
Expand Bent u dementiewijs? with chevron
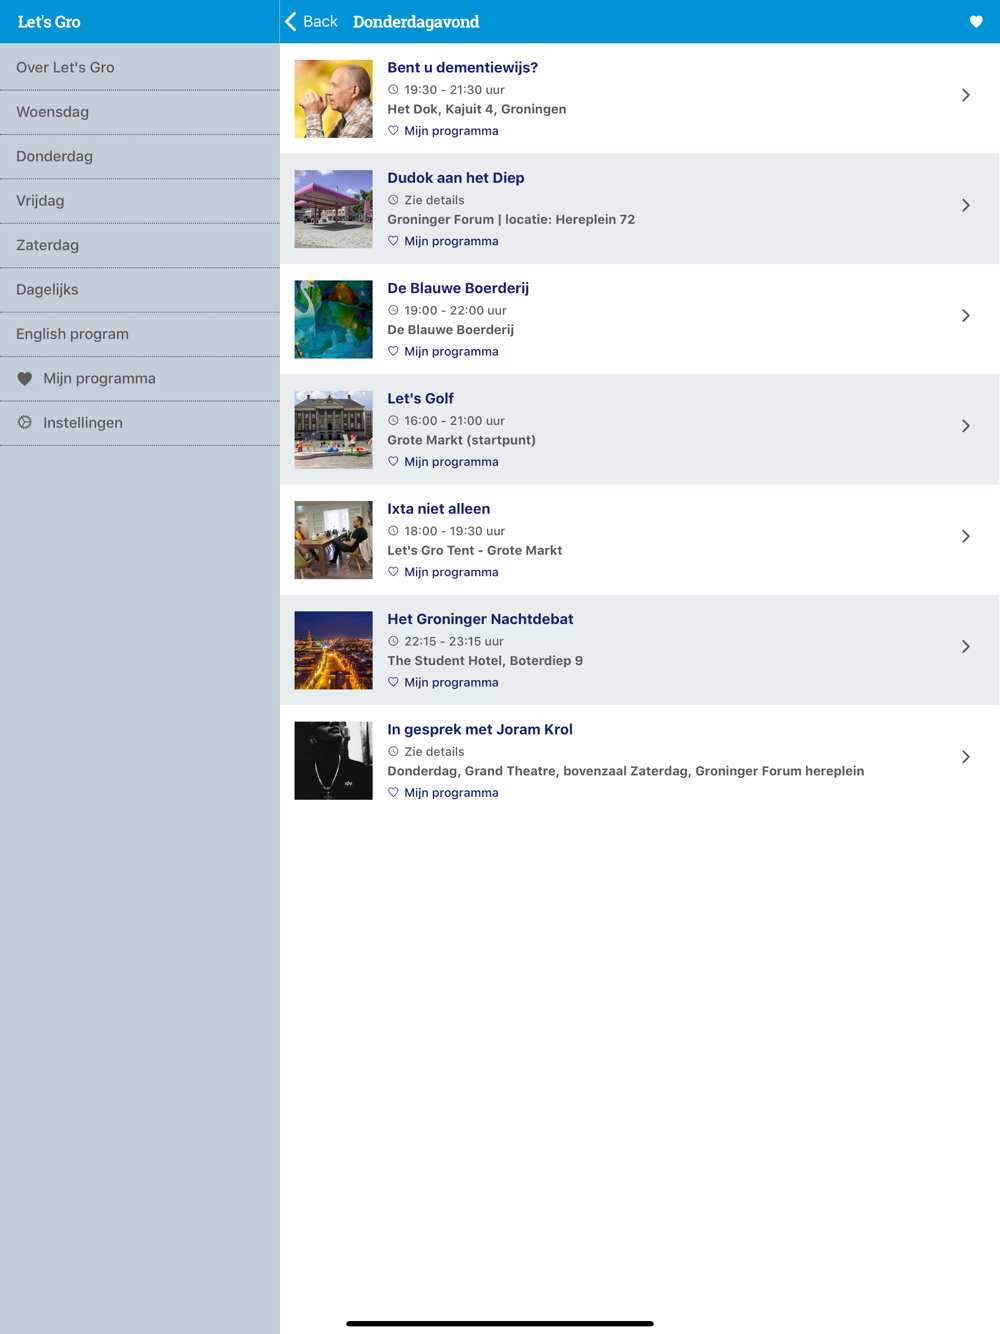(x=966, y=95)
